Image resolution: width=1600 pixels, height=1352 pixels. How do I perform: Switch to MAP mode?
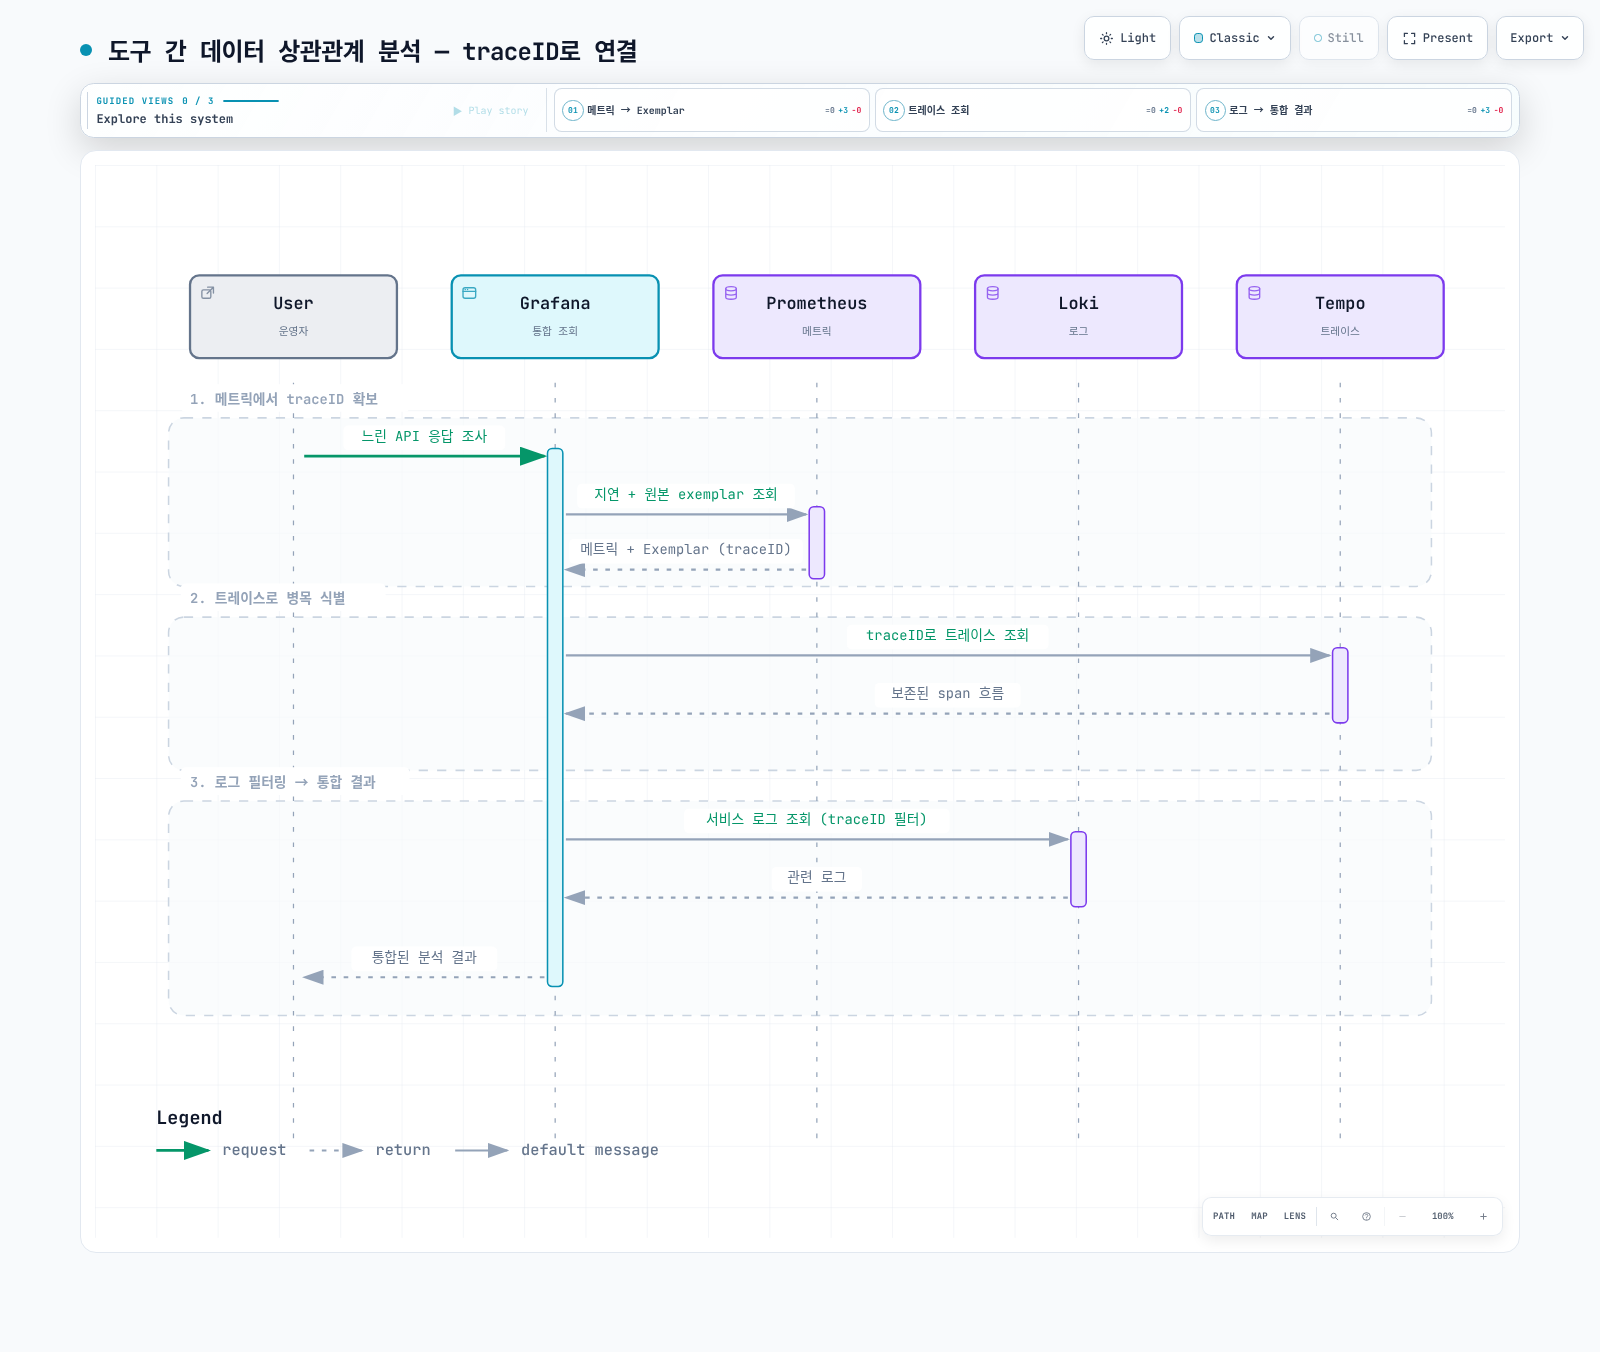1259,1216
